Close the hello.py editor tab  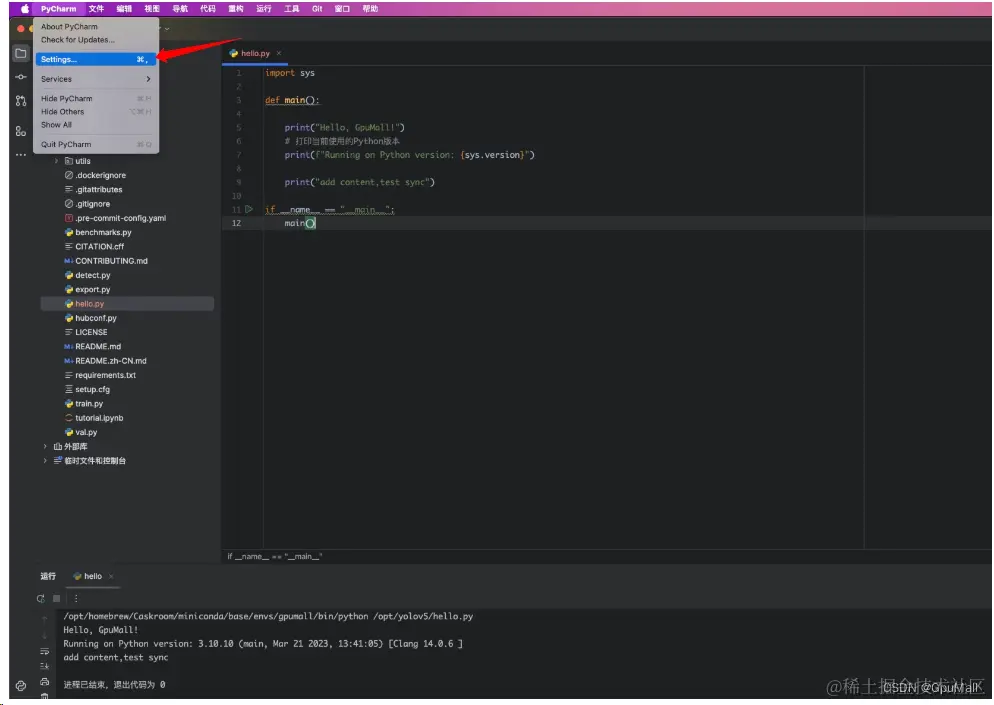click(x=278, y=53)
